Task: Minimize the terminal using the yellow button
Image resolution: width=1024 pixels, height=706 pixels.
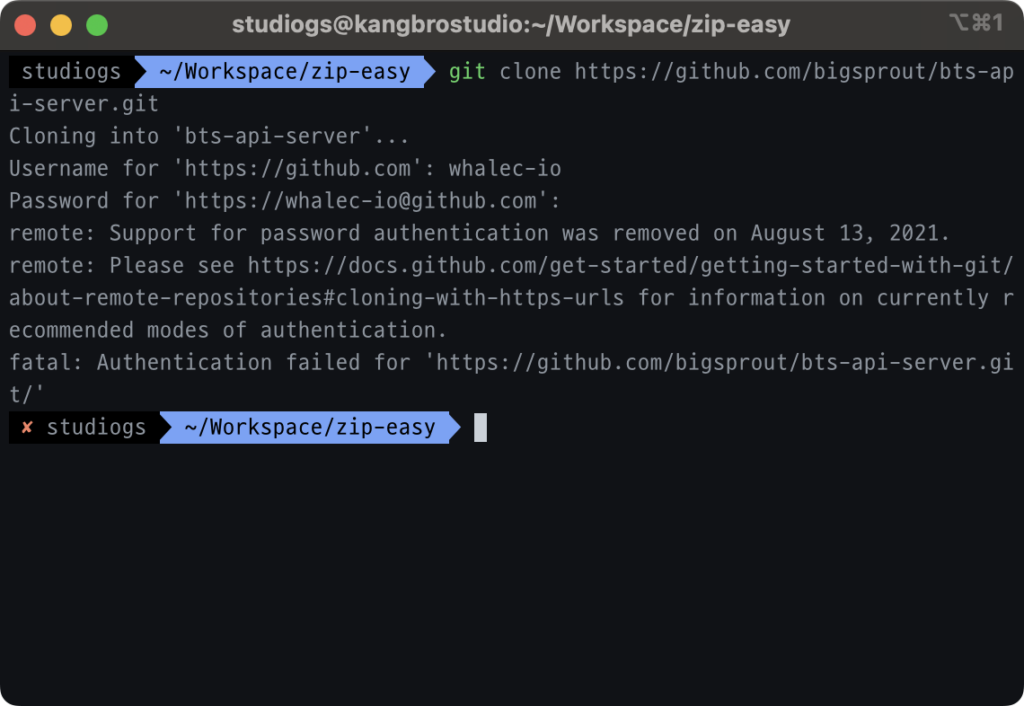Action: [x=61, y=25]
